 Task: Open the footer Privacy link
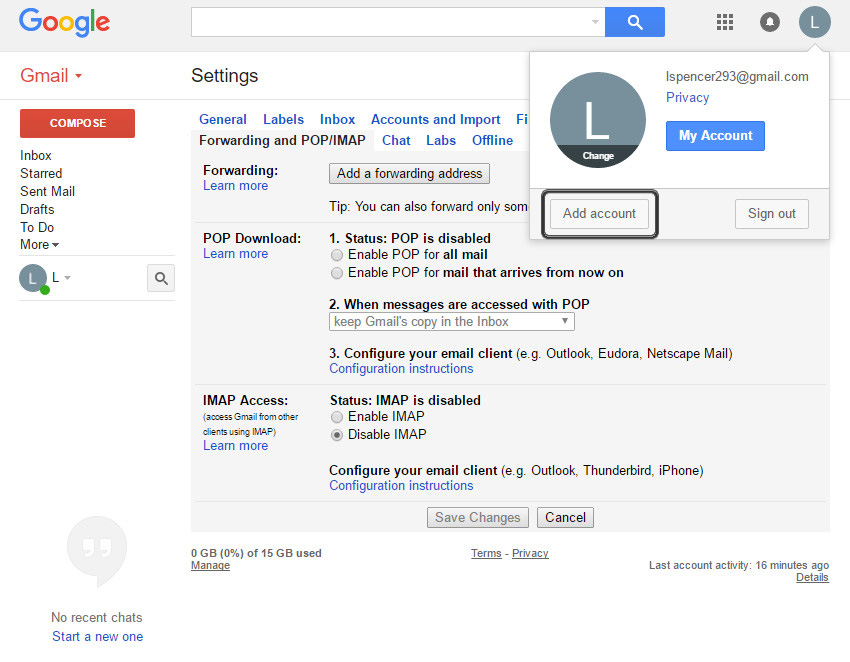click(530, 554)
